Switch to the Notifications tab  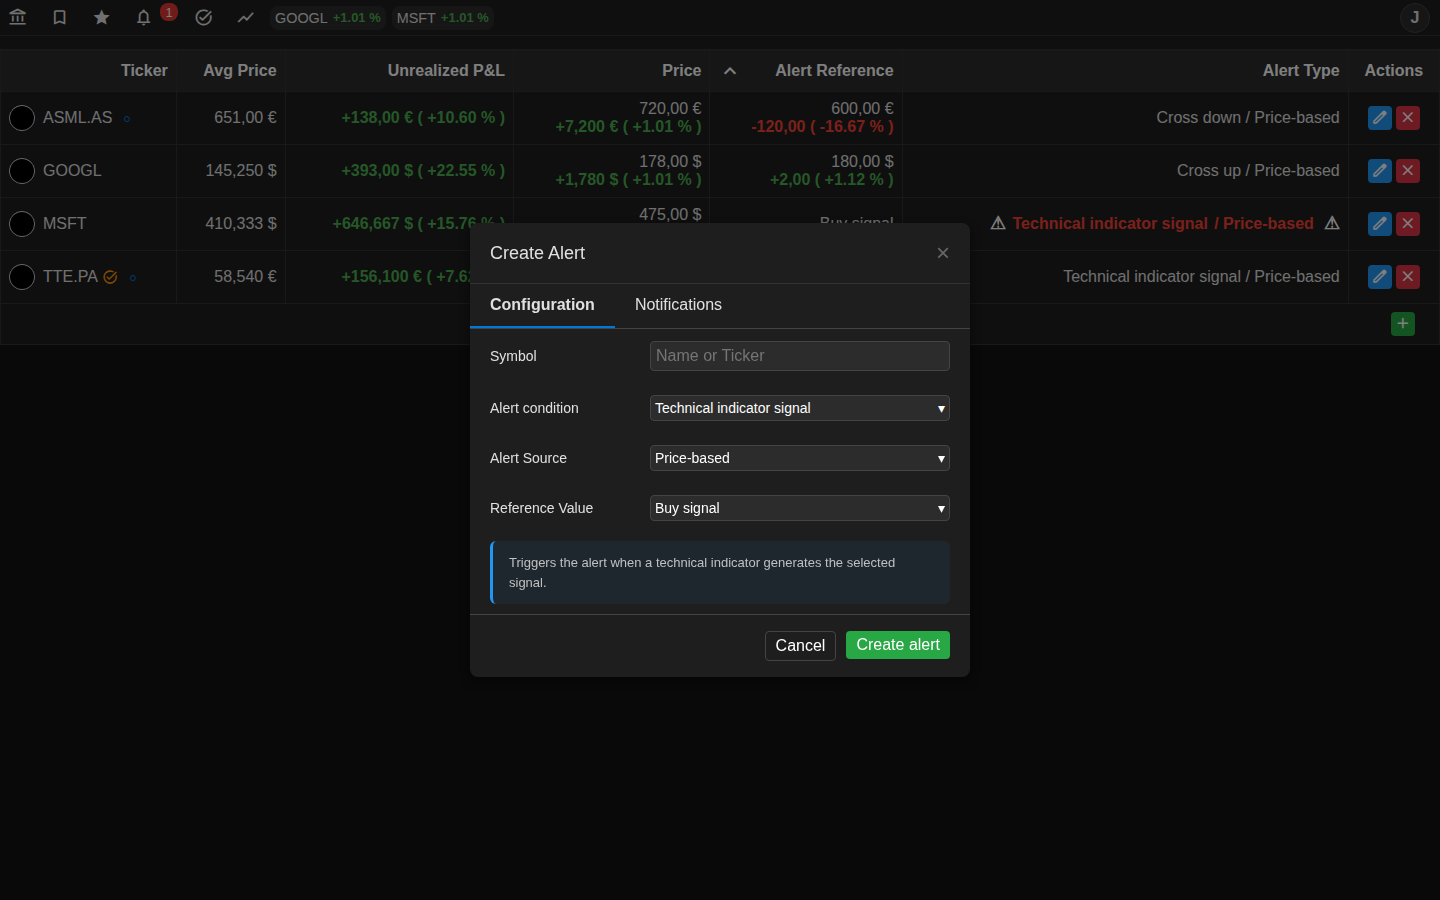click(x=678, y=305)
